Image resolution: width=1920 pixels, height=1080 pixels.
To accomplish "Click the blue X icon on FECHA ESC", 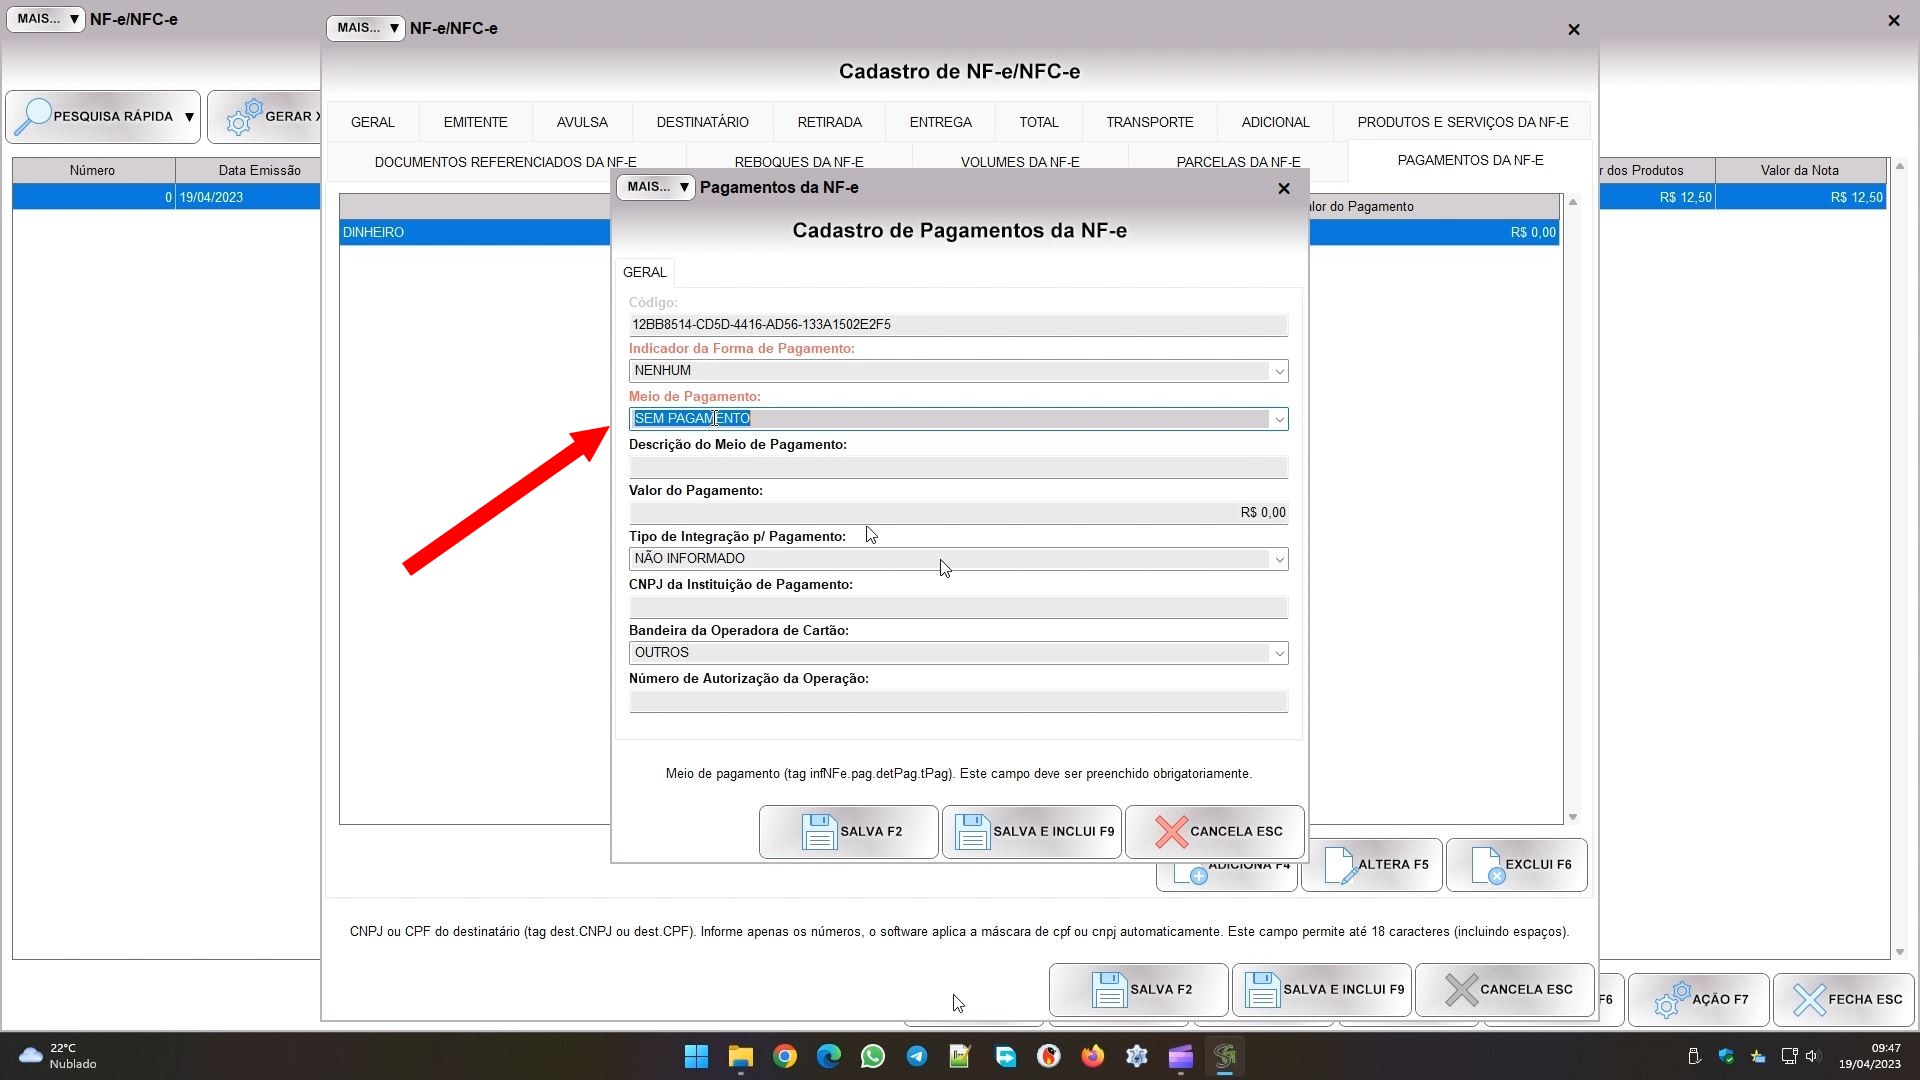I will point(1808,1000).
